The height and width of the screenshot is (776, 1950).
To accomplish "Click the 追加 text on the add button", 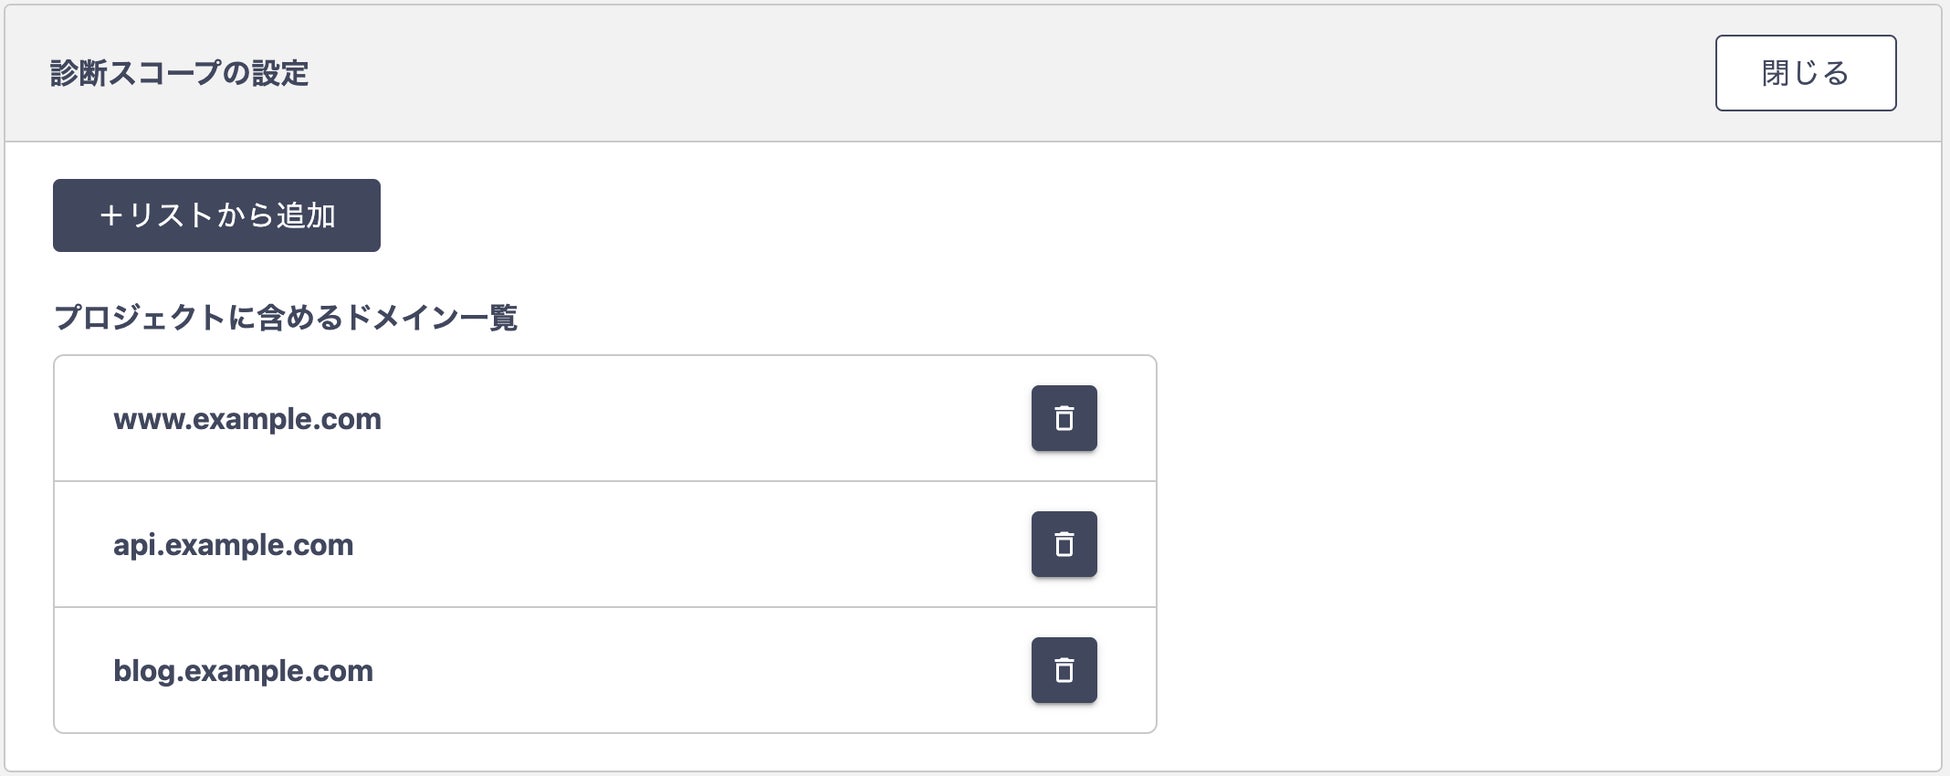I will pyautogui.click(x=306, y=216).
